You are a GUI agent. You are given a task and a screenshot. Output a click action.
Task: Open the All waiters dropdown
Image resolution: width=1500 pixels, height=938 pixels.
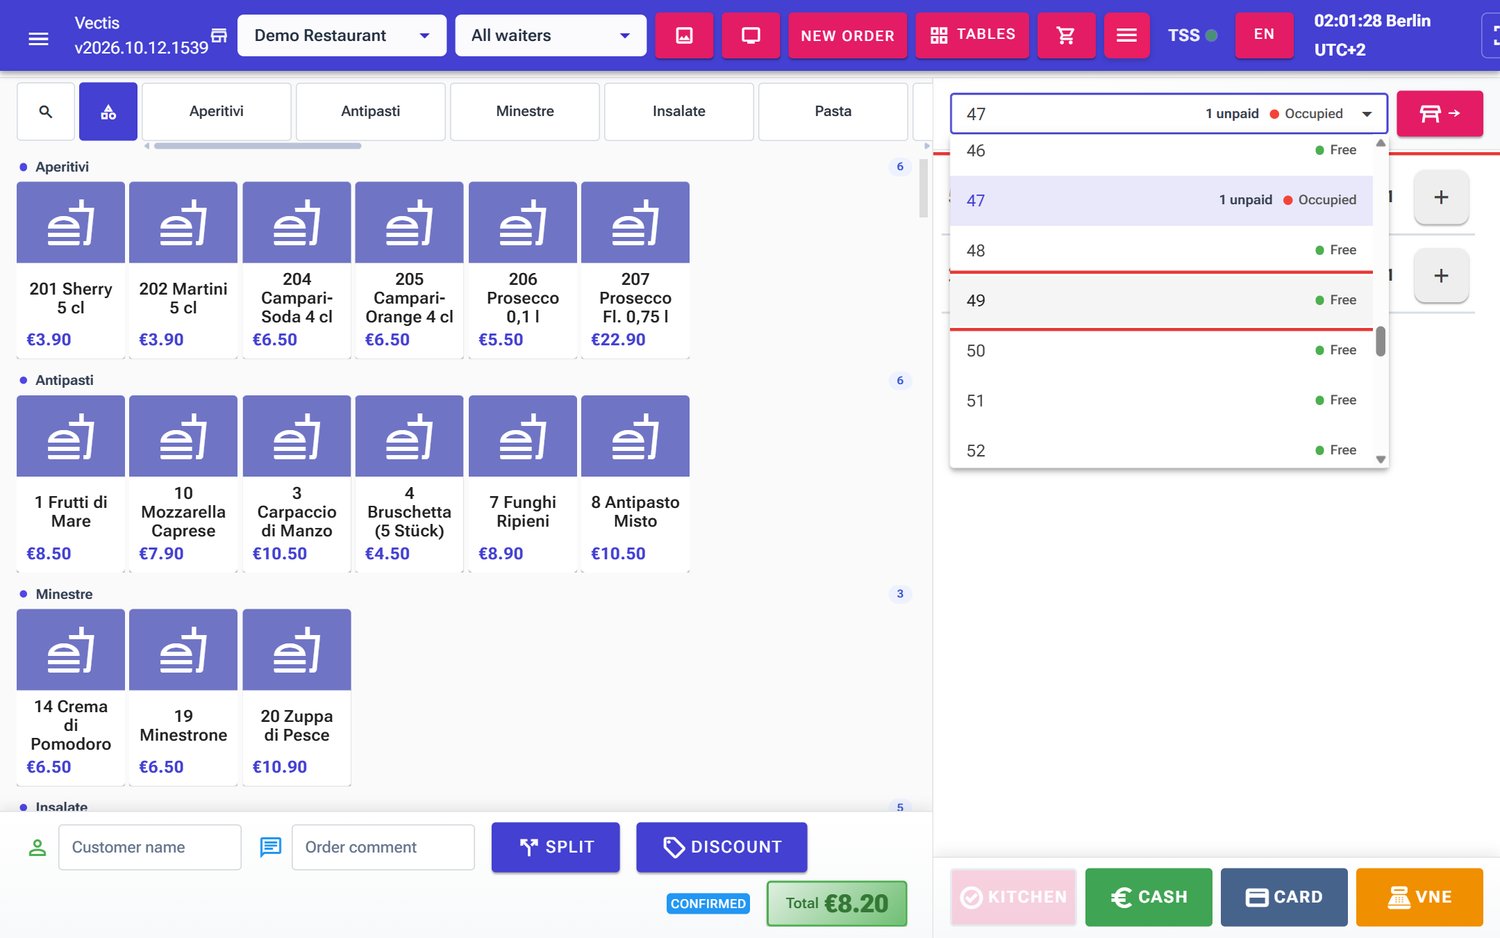pos(550,36)
